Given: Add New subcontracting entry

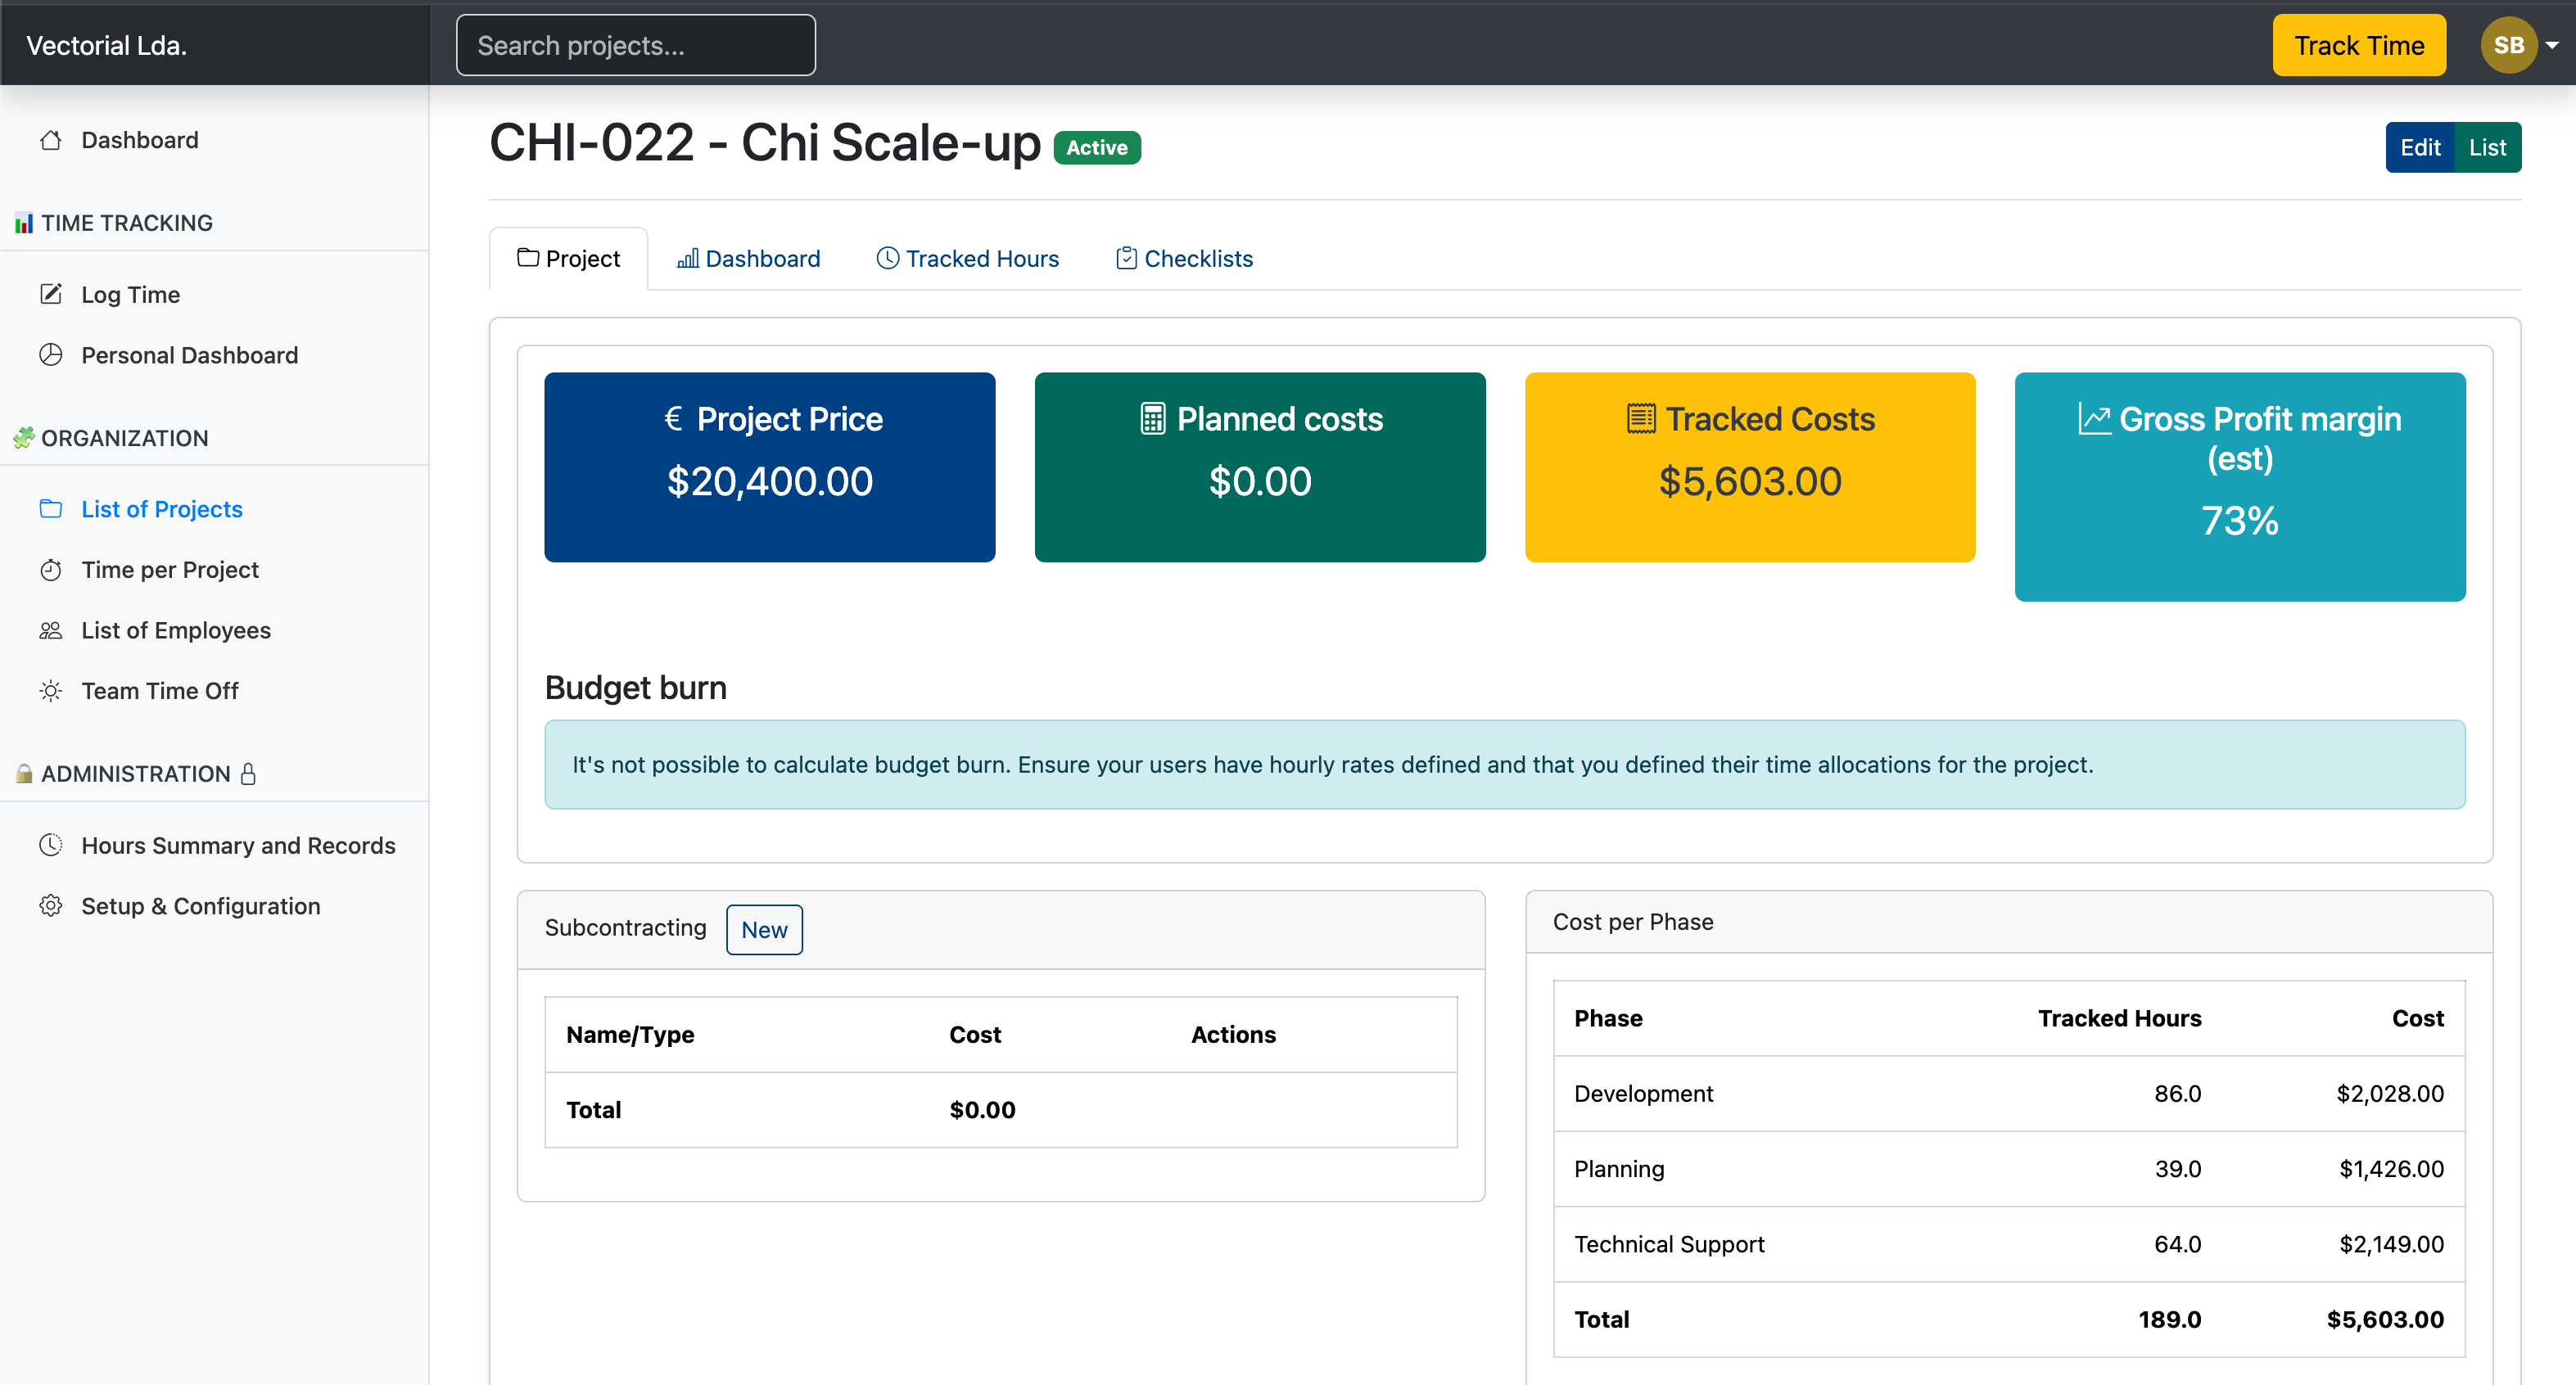Looking at the screenshot, I should coord(764,930).
